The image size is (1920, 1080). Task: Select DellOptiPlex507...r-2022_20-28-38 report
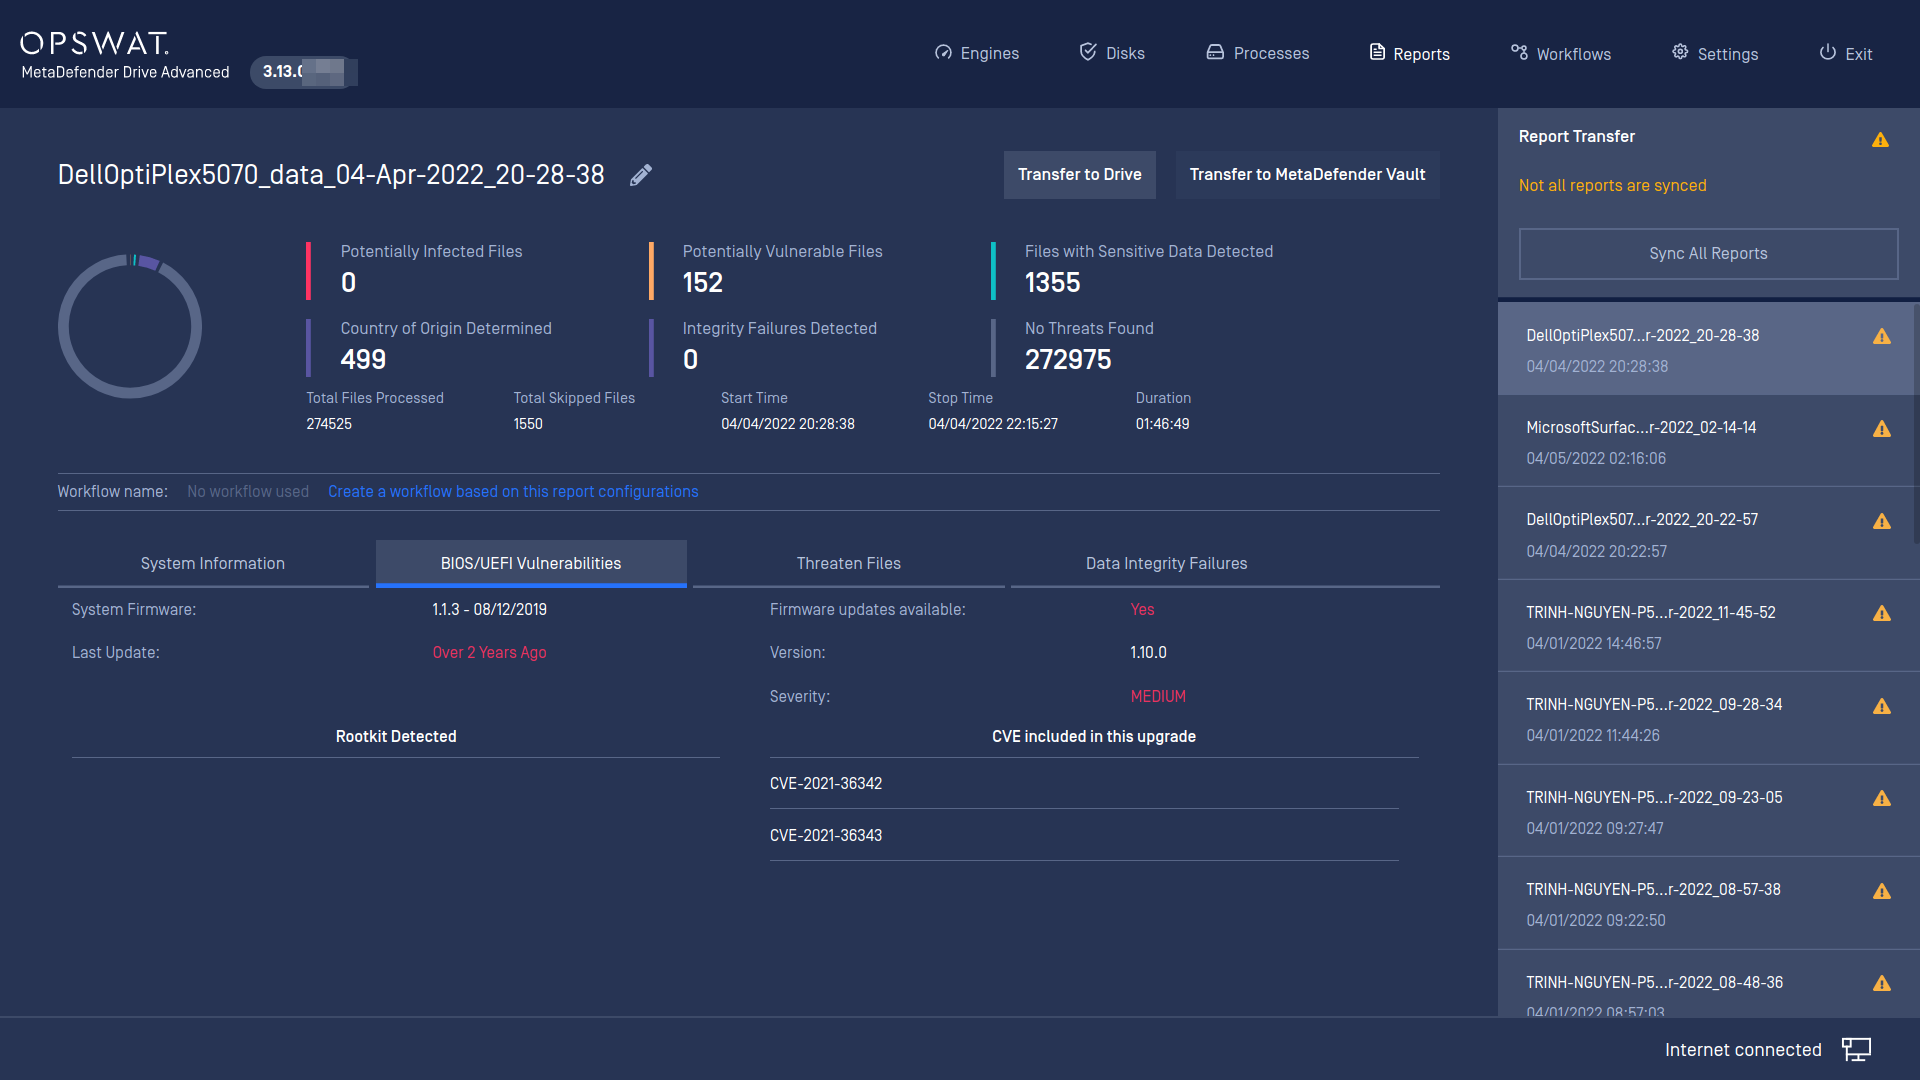pyautogui.click(x=1706, y=349)
